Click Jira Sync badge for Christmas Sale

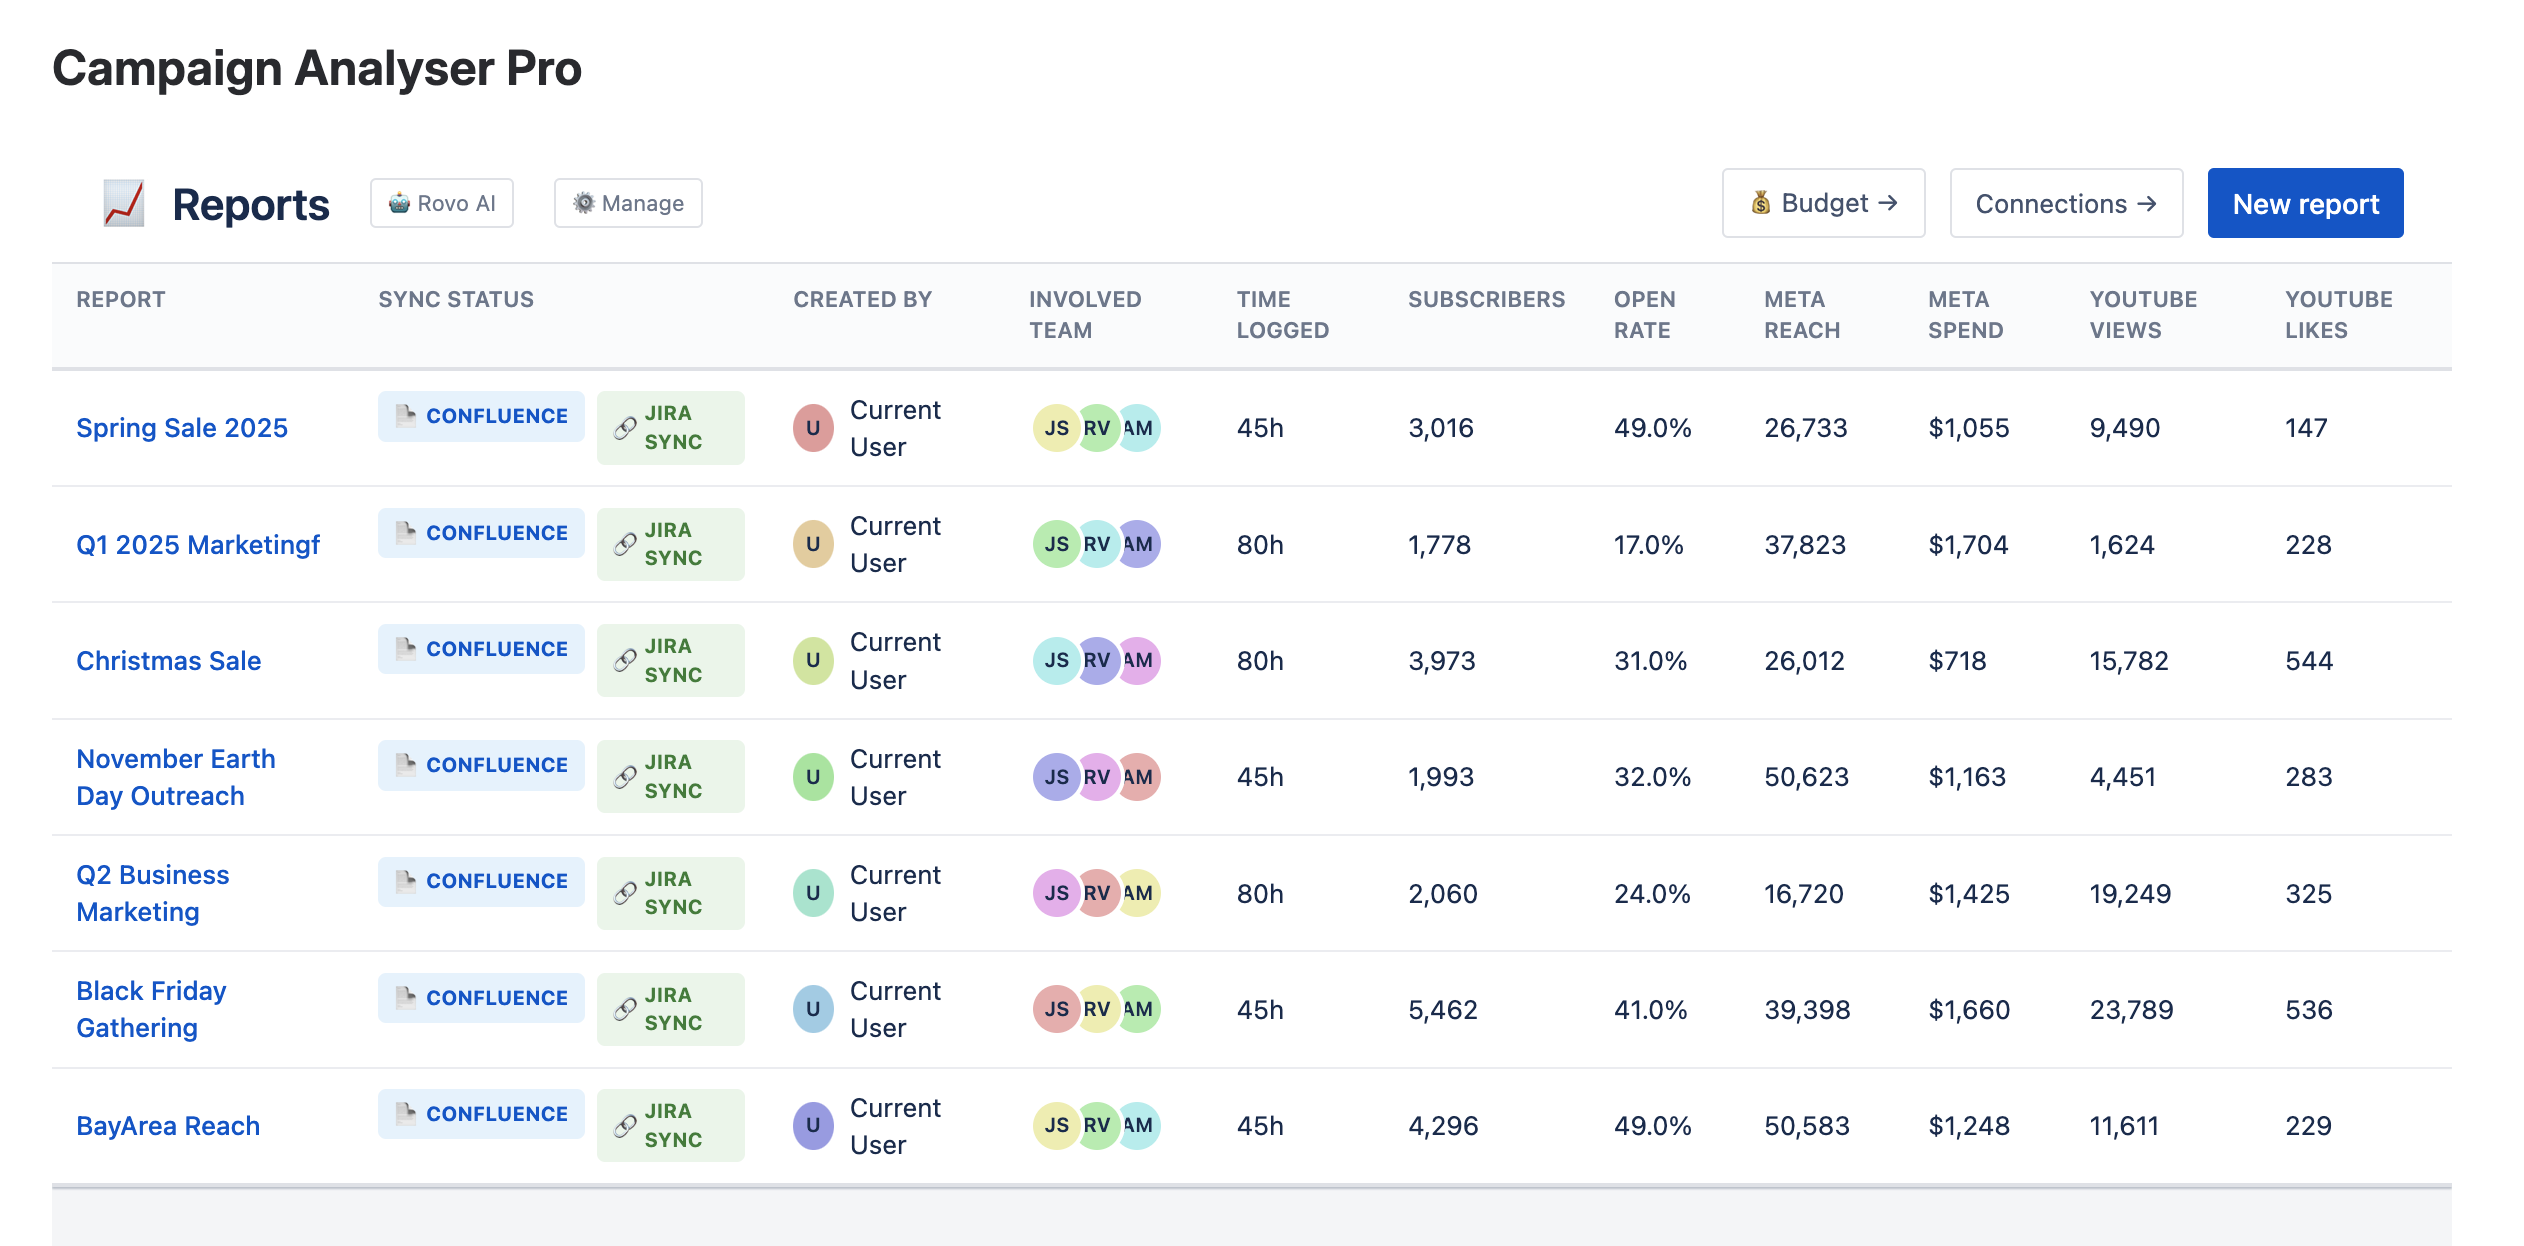tap(671, 660)
